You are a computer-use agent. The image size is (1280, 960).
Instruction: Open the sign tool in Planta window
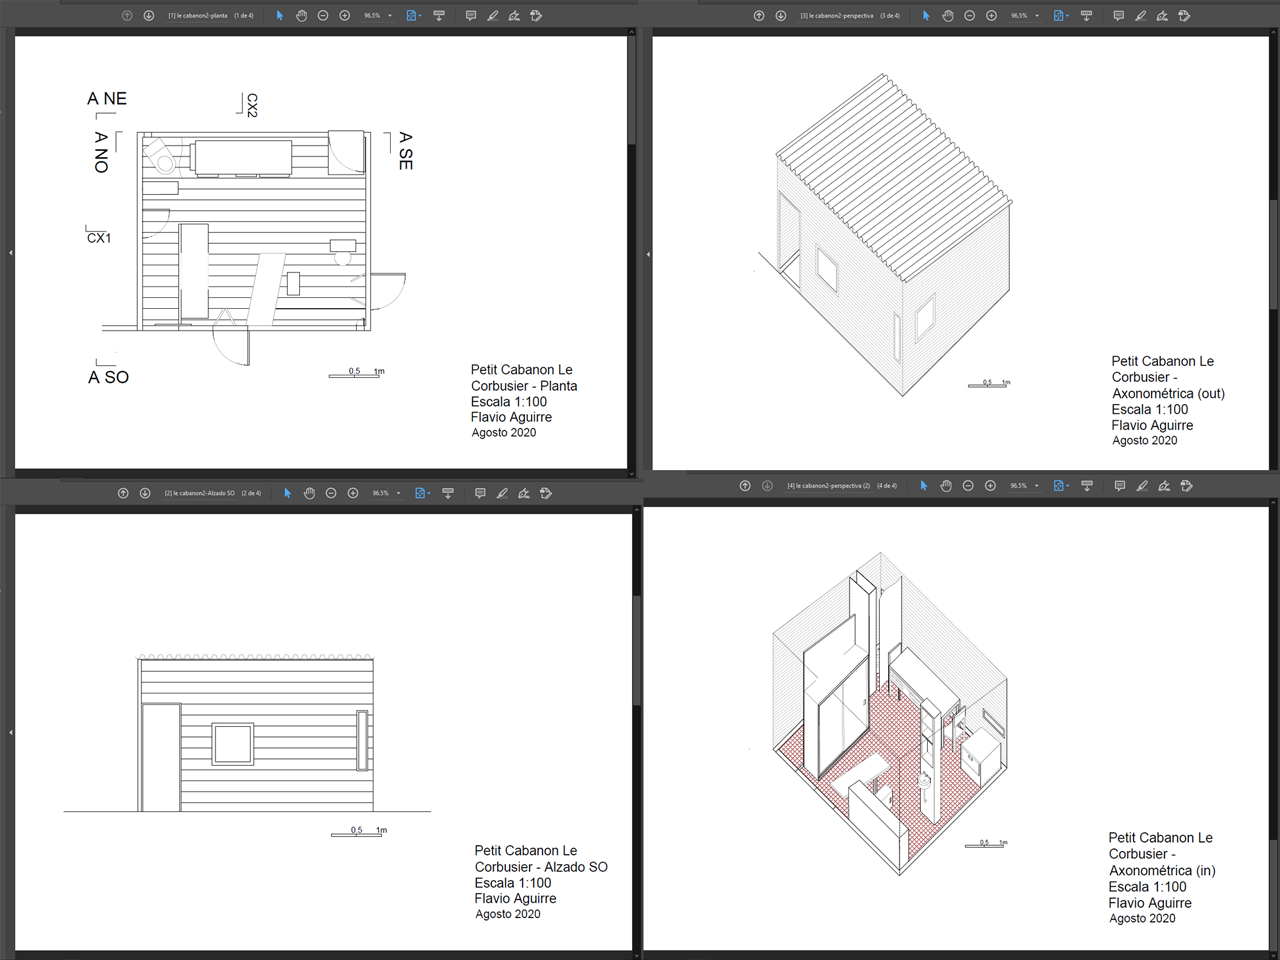pos(514,16)
